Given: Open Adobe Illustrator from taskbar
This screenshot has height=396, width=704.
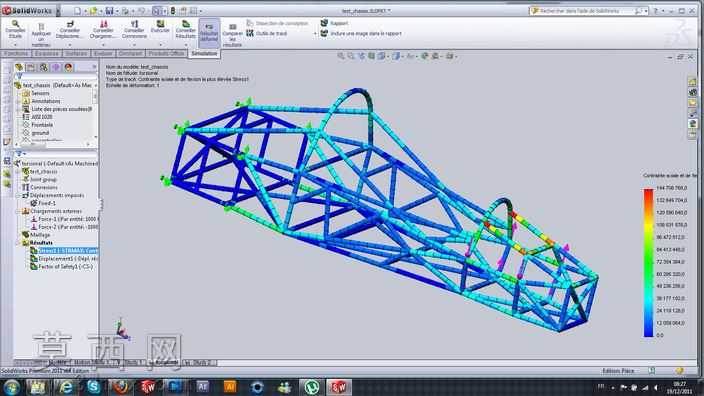Looking at the screenshot, I should [x=229, y=387].
